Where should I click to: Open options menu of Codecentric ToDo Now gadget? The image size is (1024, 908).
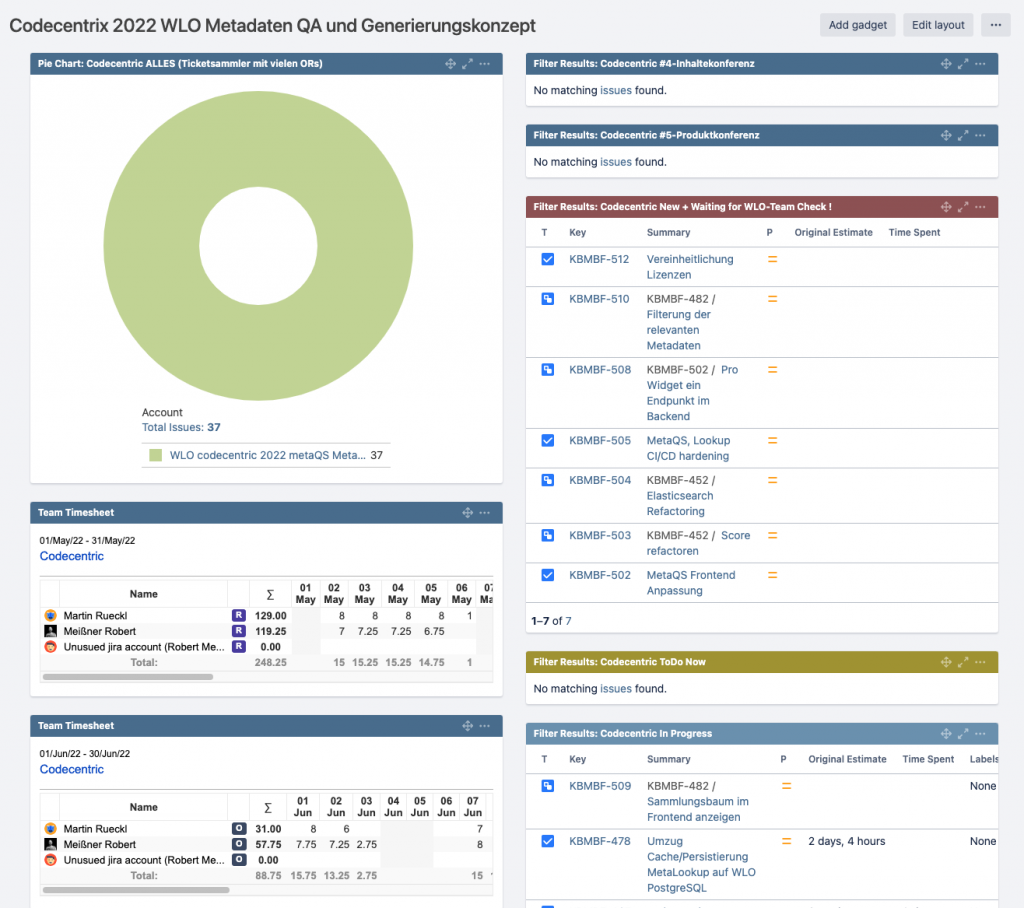click(981, 662)
